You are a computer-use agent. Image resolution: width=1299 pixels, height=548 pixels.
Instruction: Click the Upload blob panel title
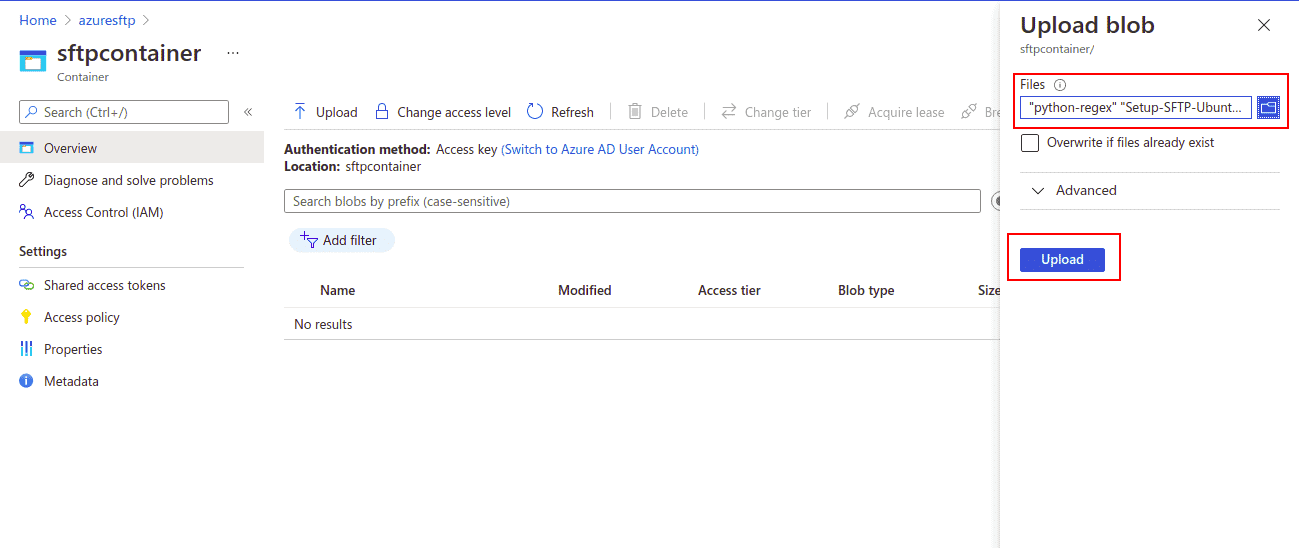tap(1087, 25)
